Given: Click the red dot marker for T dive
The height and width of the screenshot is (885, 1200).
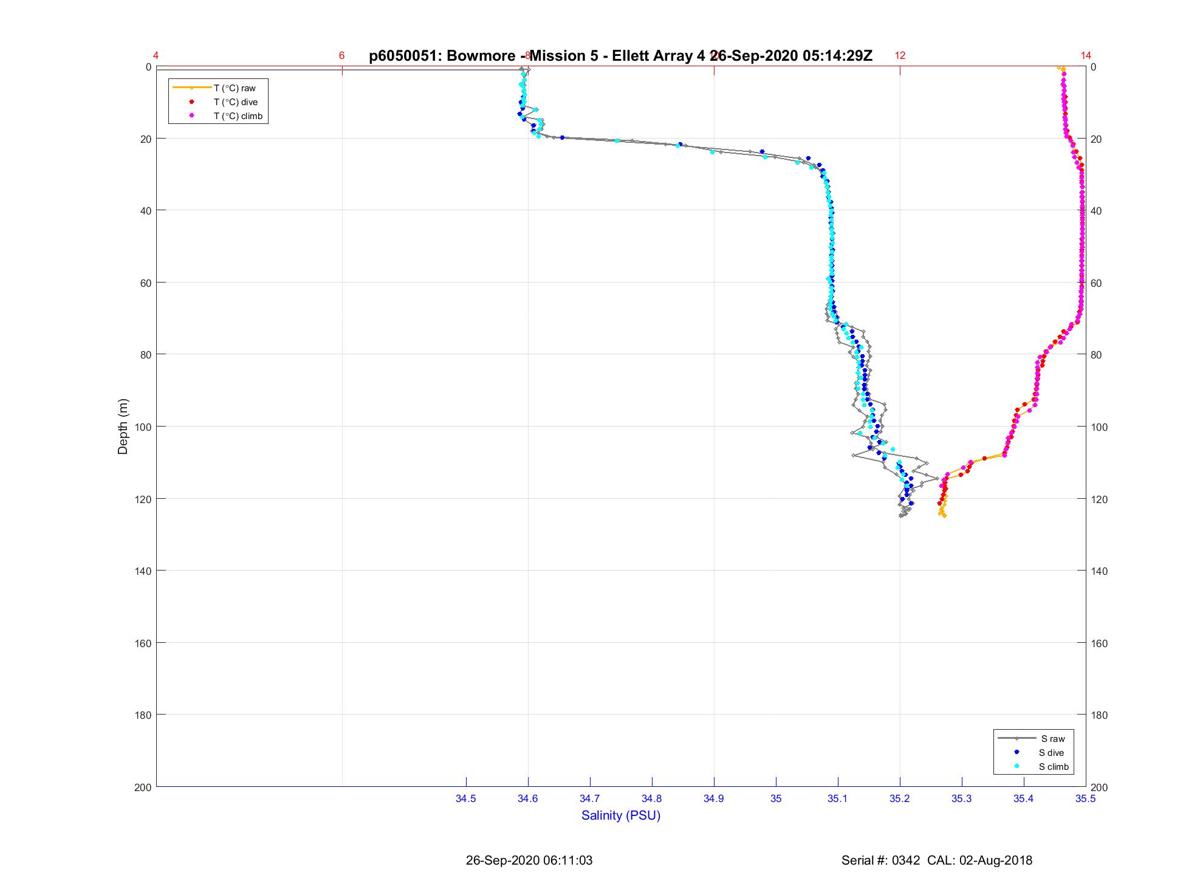Looking at the screenshot, I should click(191, 102).
